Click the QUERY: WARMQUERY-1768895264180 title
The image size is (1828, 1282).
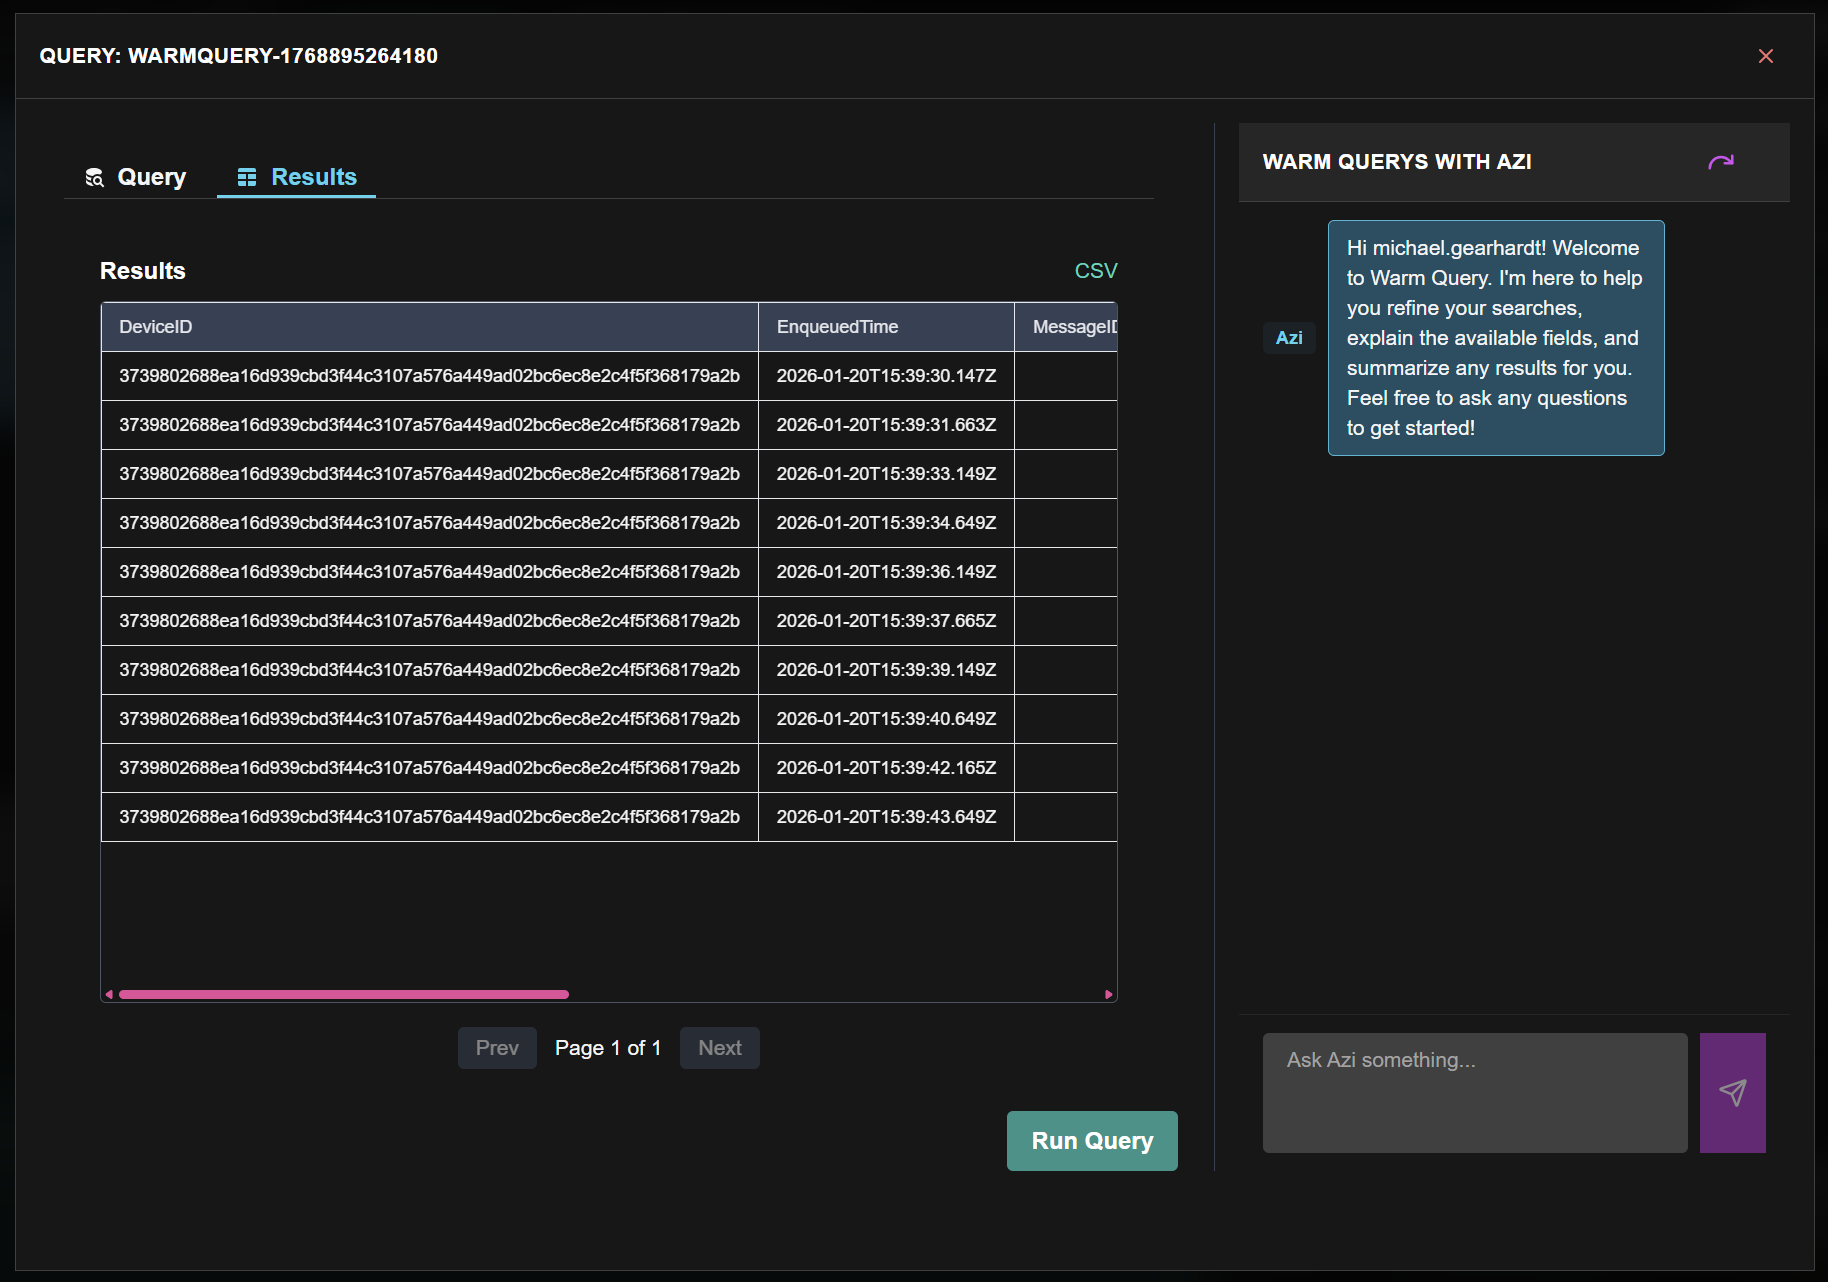(x=239, y=56)
